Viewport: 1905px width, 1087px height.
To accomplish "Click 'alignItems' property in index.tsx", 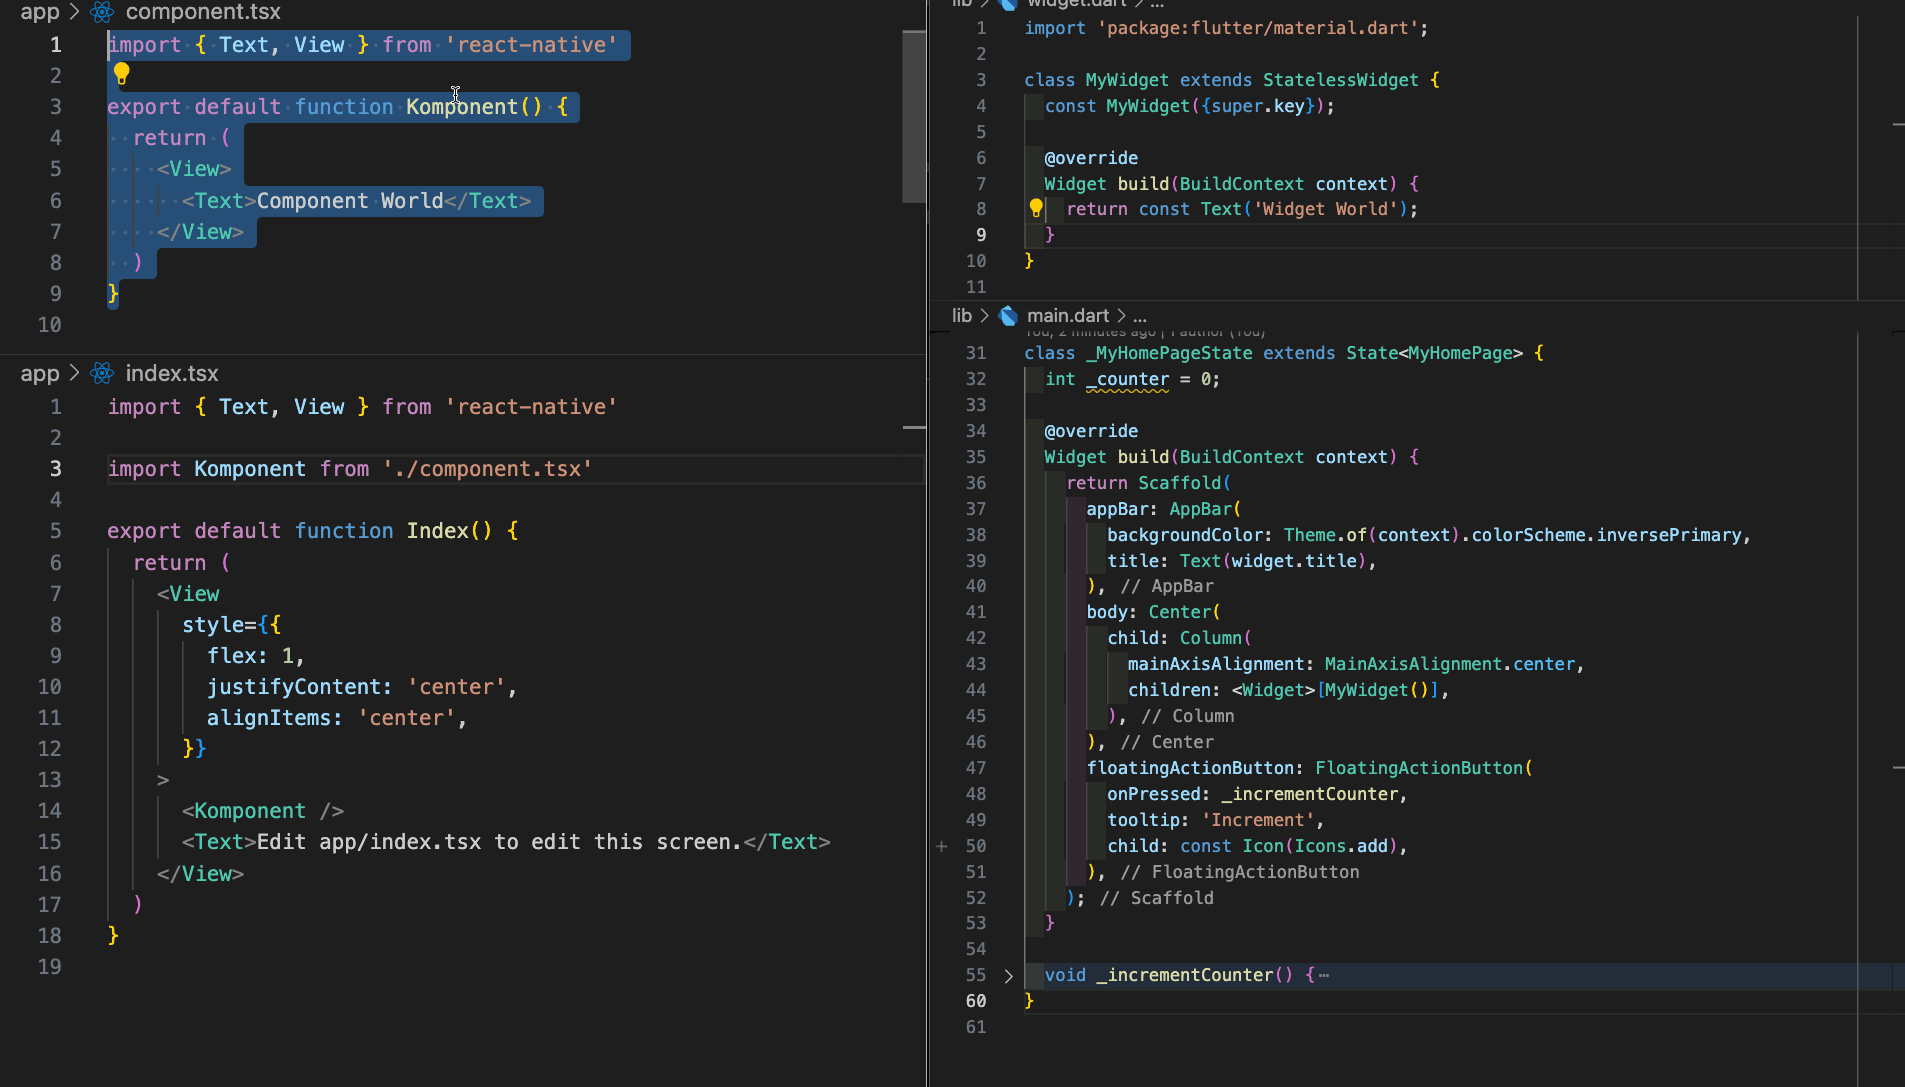I will point(269,718).
